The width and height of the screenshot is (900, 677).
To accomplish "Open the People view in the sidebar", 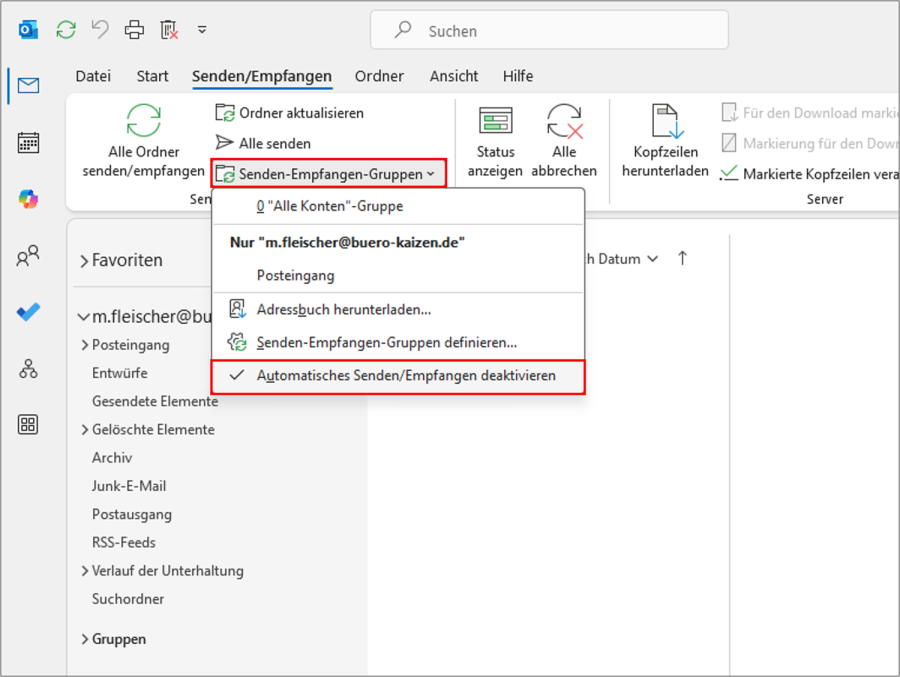I will pos(27,256).
